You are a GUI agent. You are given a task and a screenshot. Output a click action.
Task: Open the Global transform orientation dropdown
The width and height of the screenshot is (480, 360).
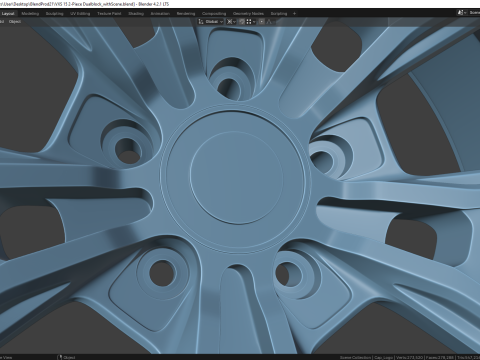[211, 22]
